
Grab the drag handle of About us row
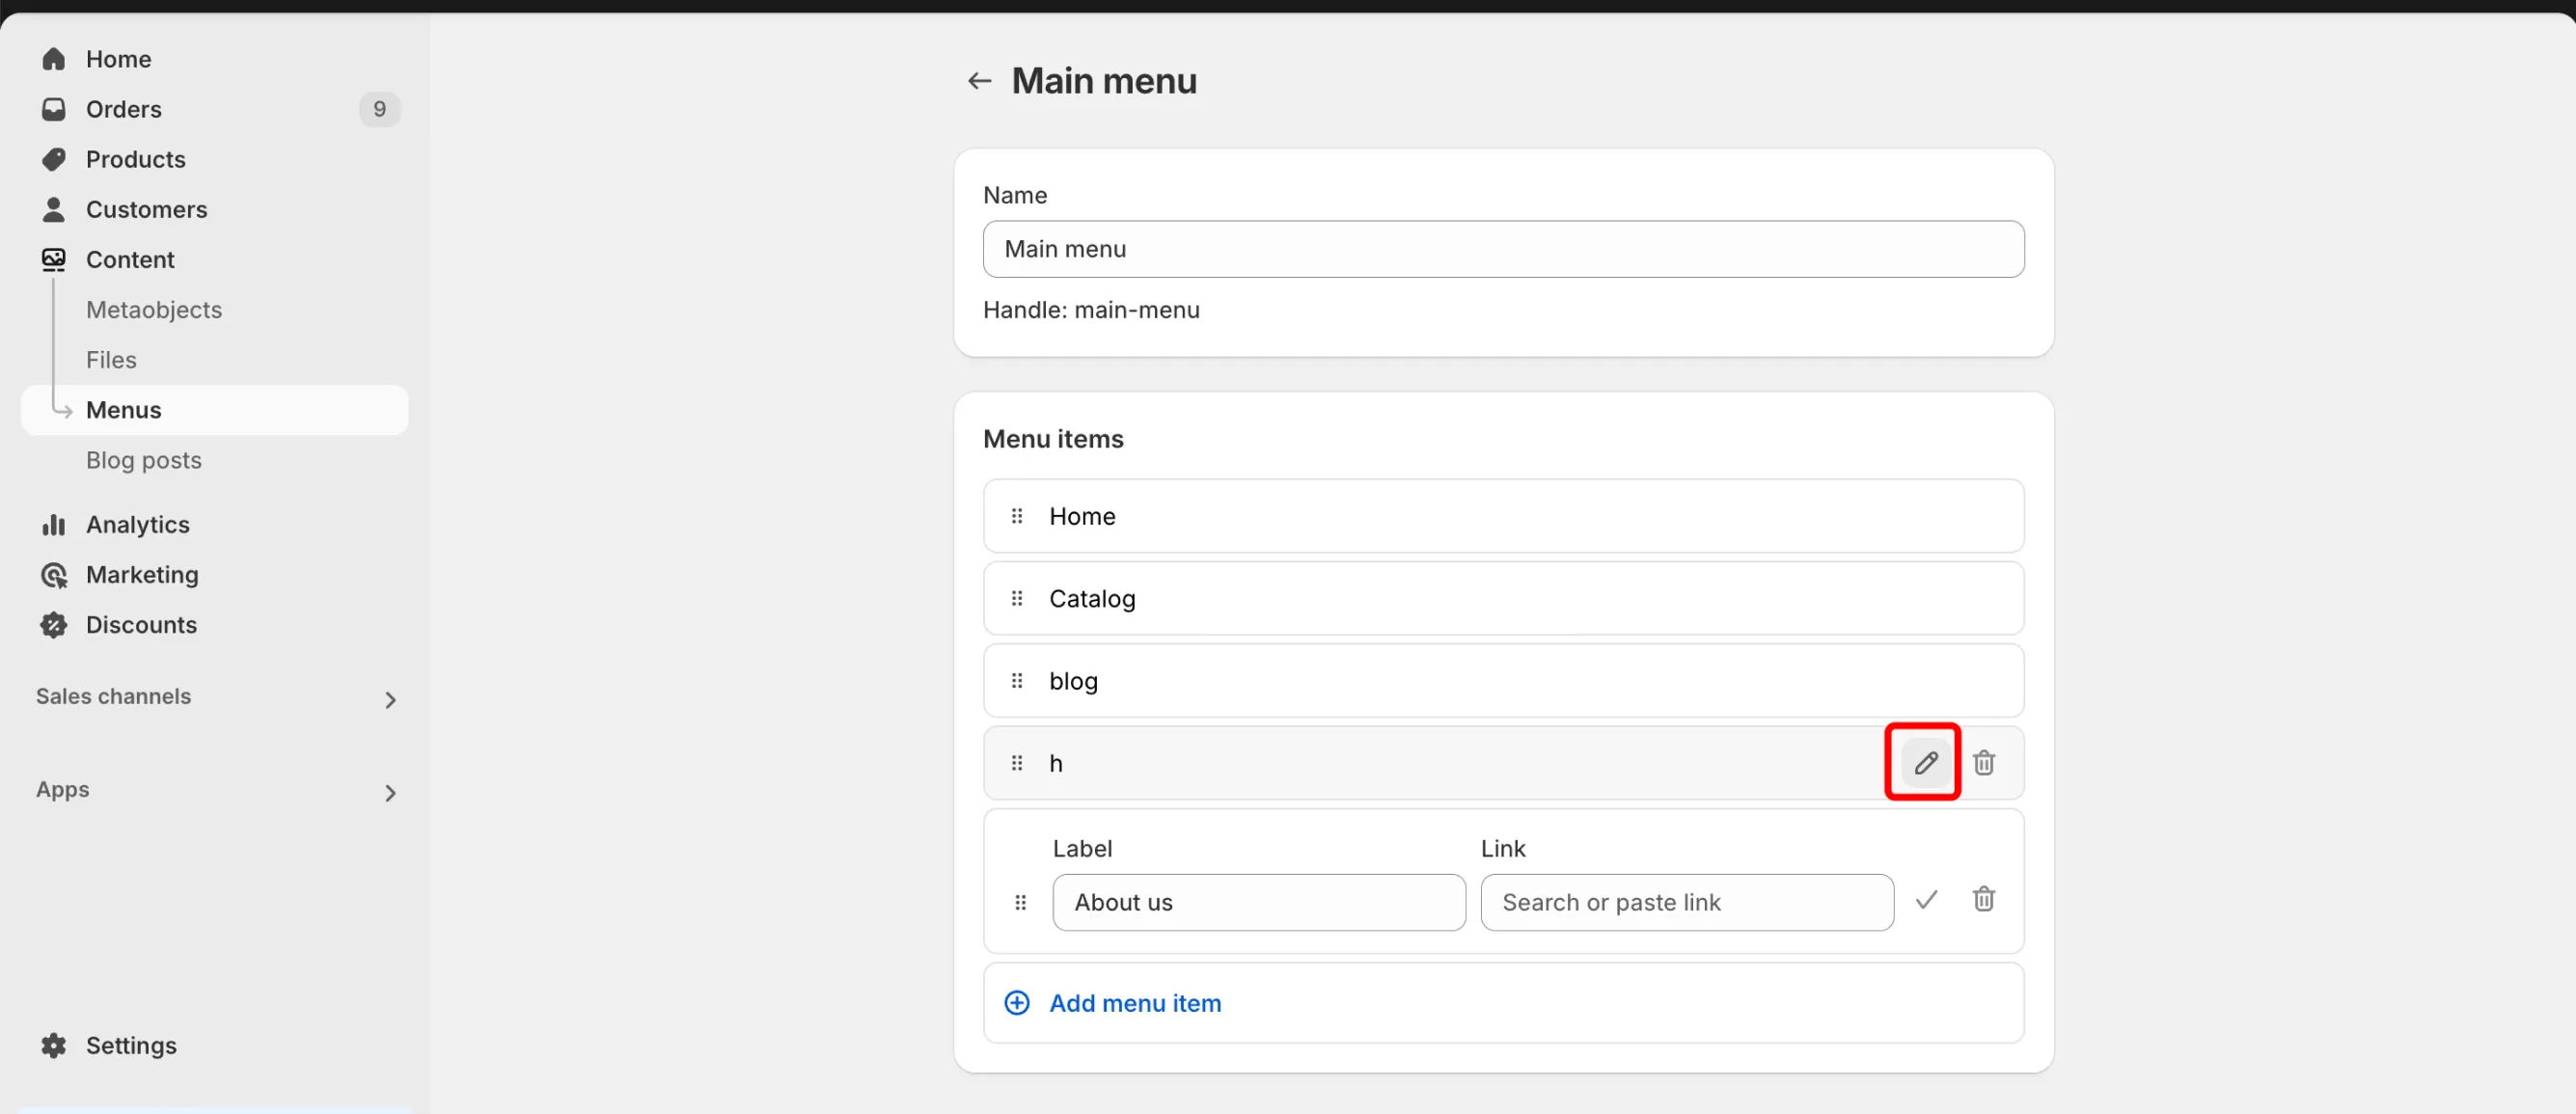[x=1020, y=902]
